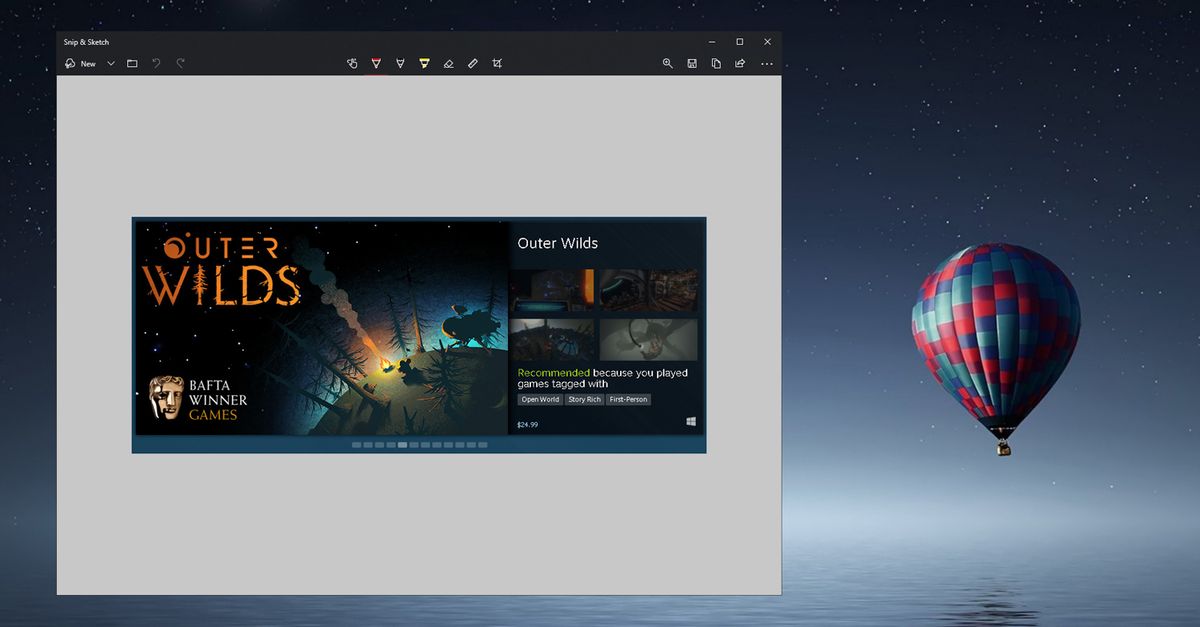Viewport: 1200px width, 627px height.
Task: Copy the snip to clipboard
Action: coord(714,62)
